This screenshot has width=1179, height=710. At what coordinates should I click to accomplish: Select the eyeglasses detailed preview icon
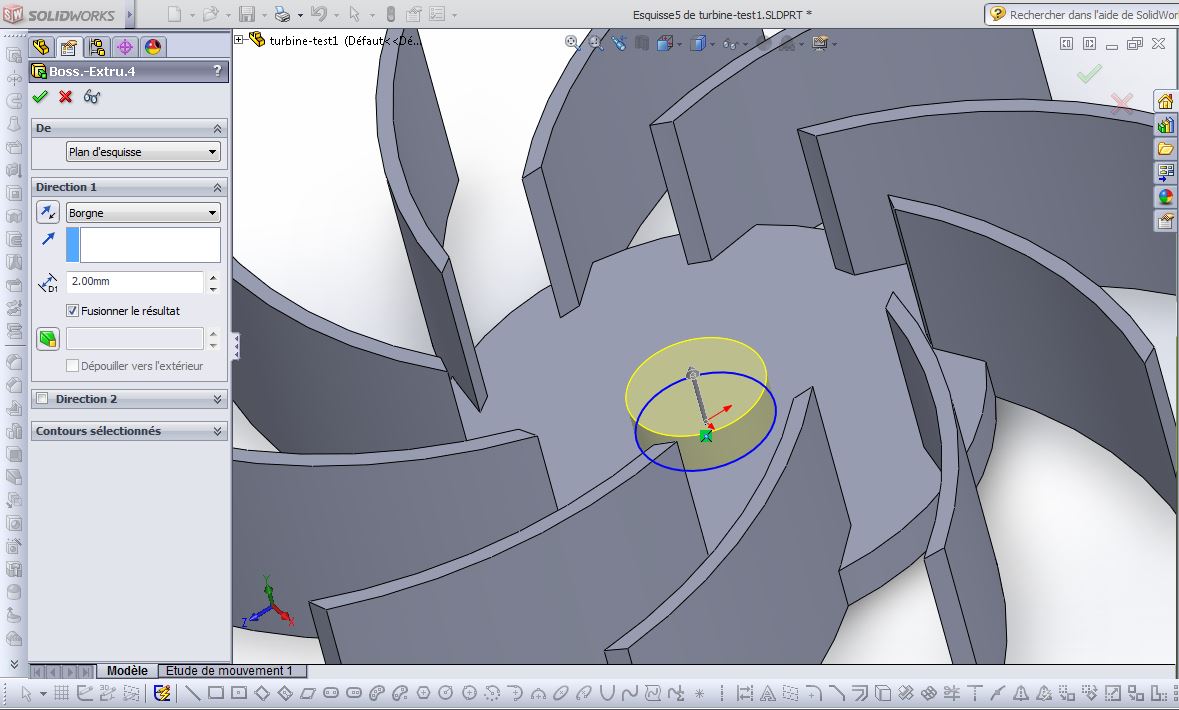[92, 97]
